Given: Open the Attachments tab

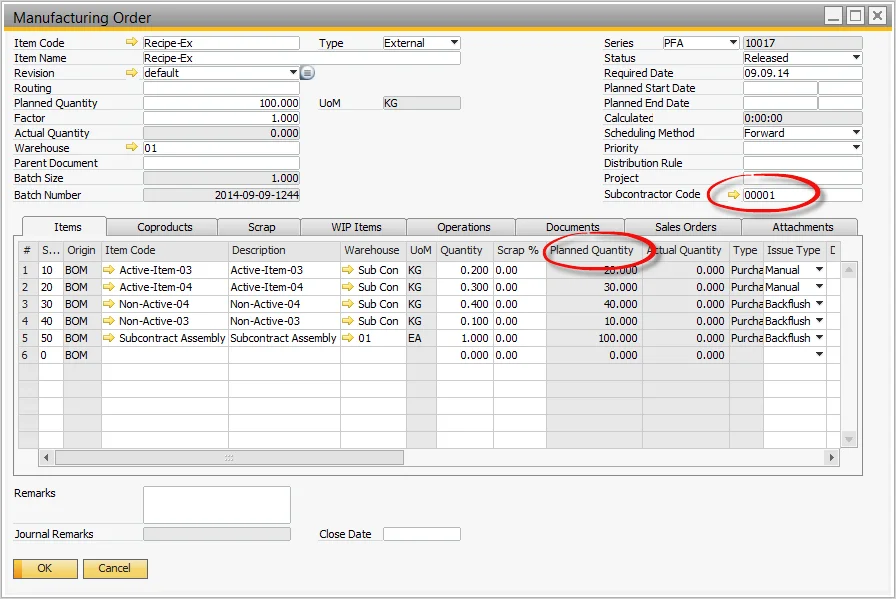Looking at the screenshot, I should click(x=802, y=227).
